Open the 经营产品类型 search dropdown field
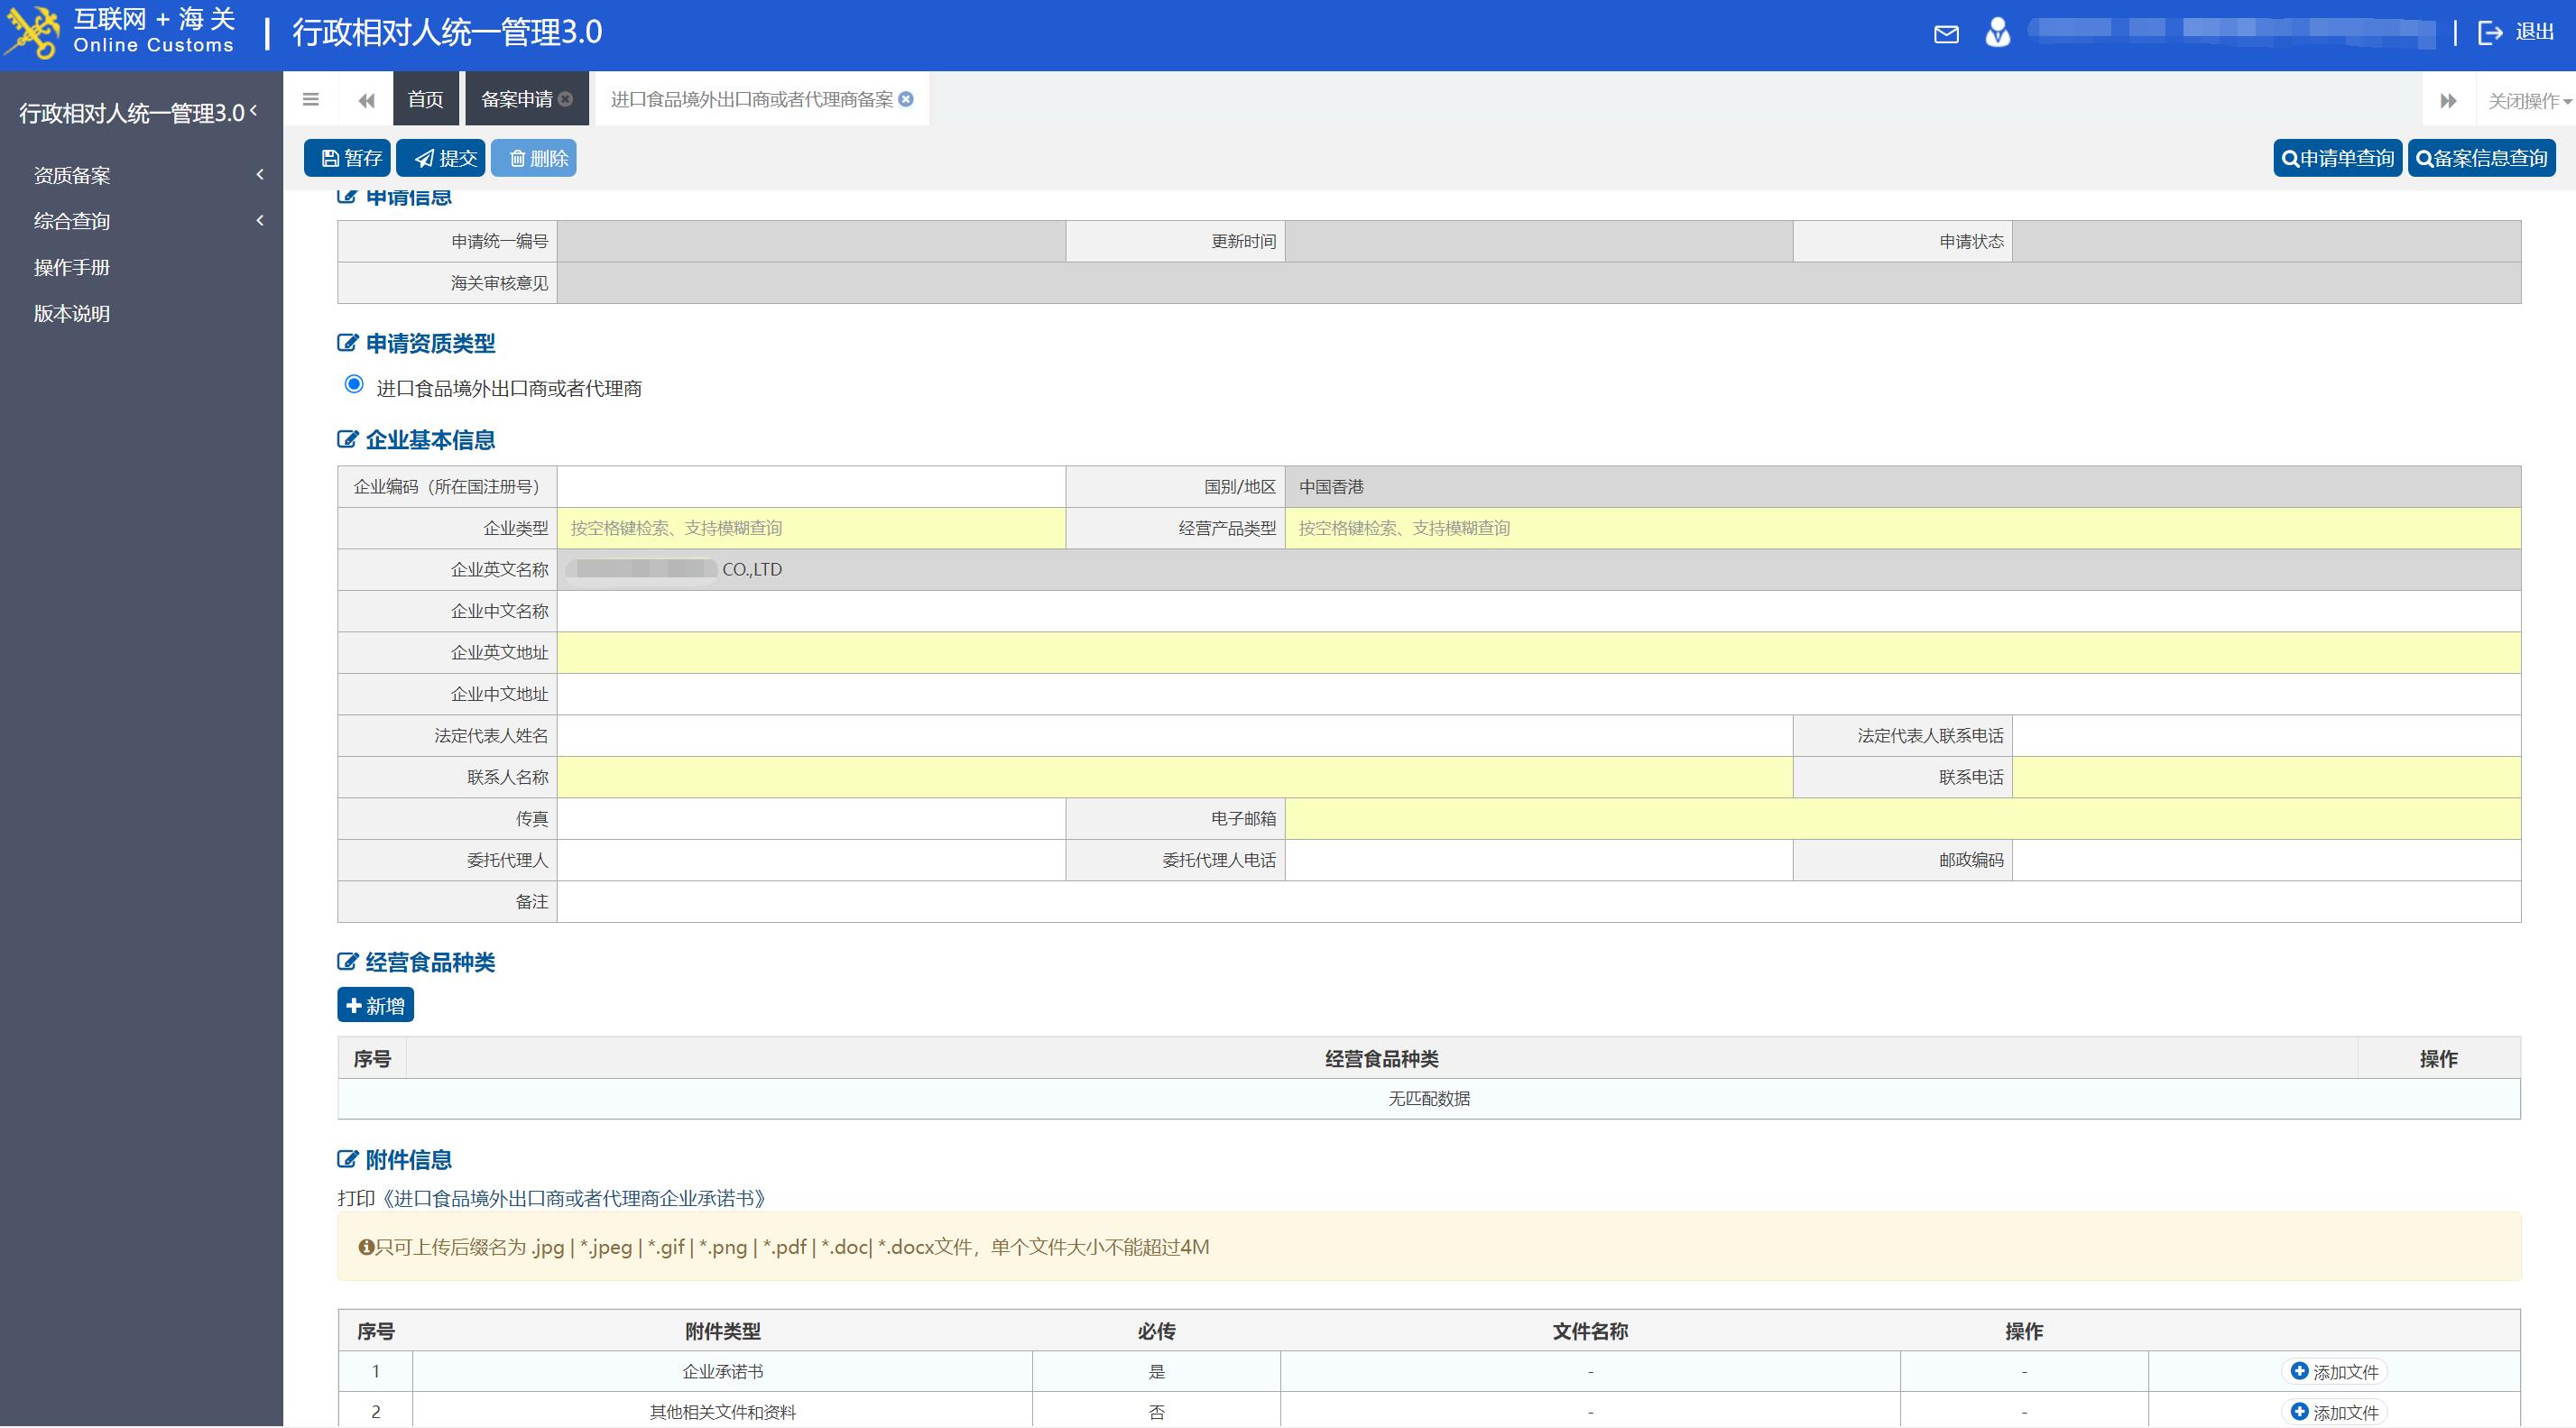Viewport: 2576px width, 1428px height. click(1902, 528)
